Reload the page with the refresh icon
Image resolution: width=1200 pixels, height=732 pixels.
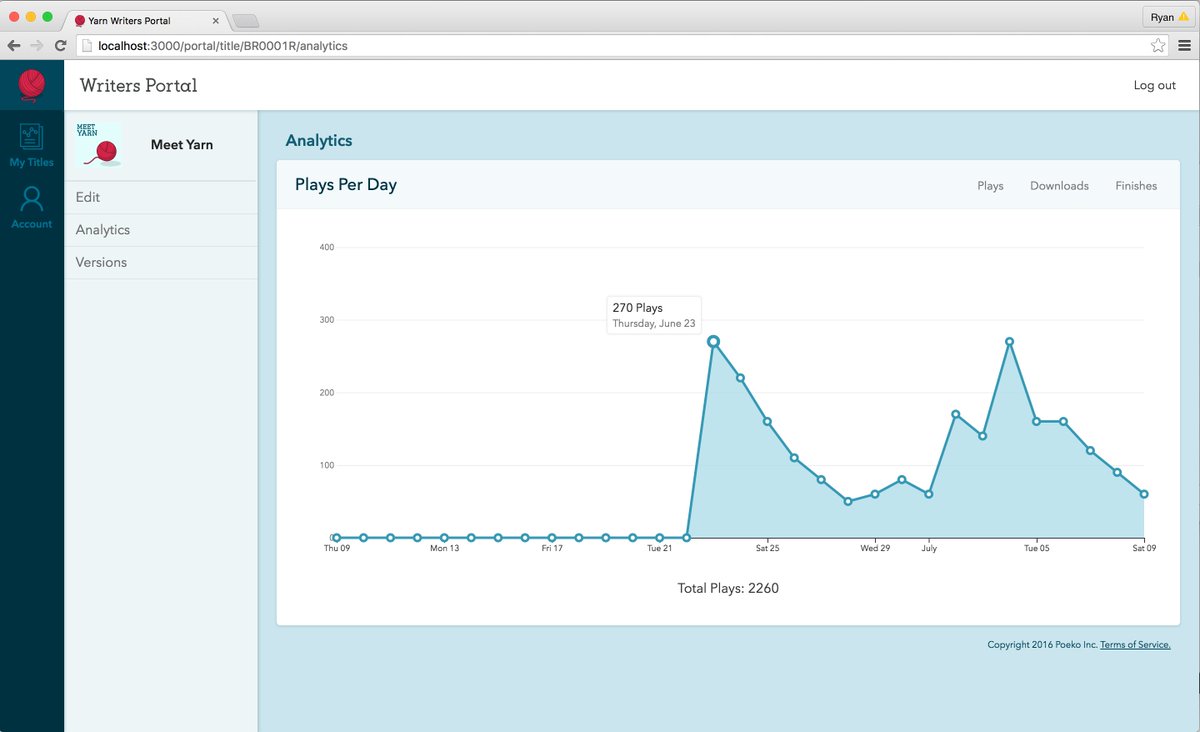61,45
